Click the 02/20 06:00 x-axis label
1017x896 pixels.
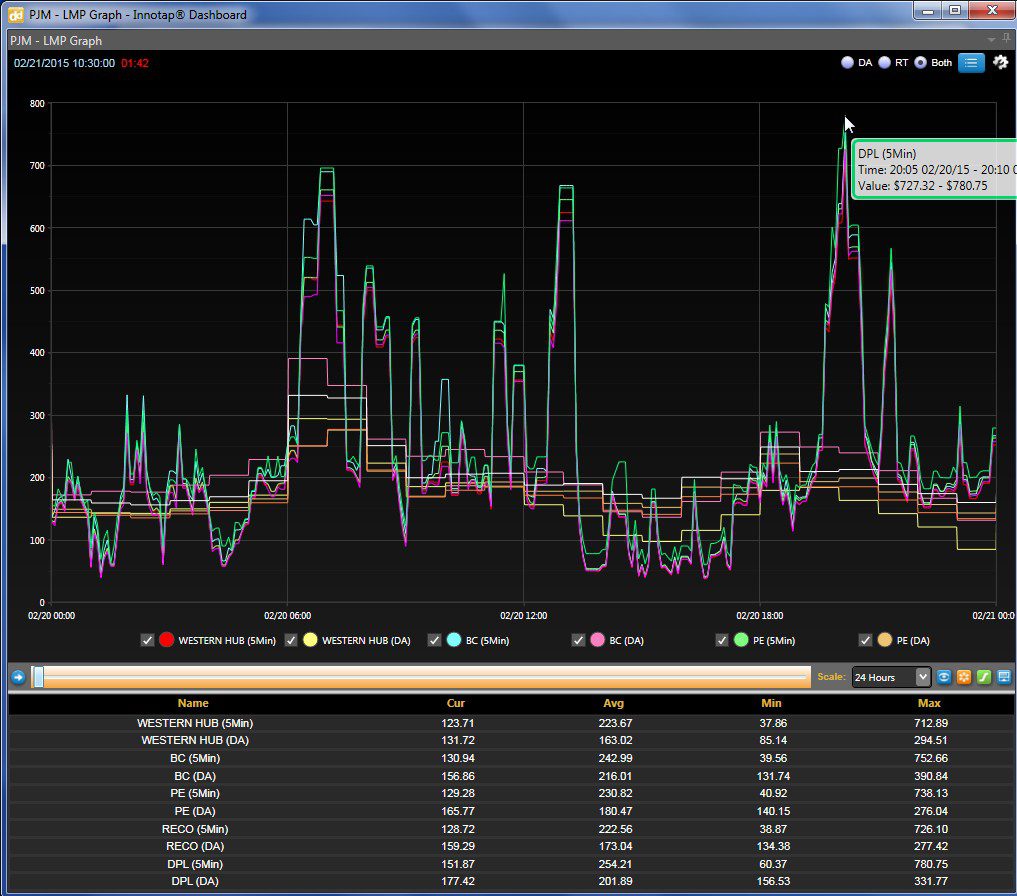pos(287,616)
